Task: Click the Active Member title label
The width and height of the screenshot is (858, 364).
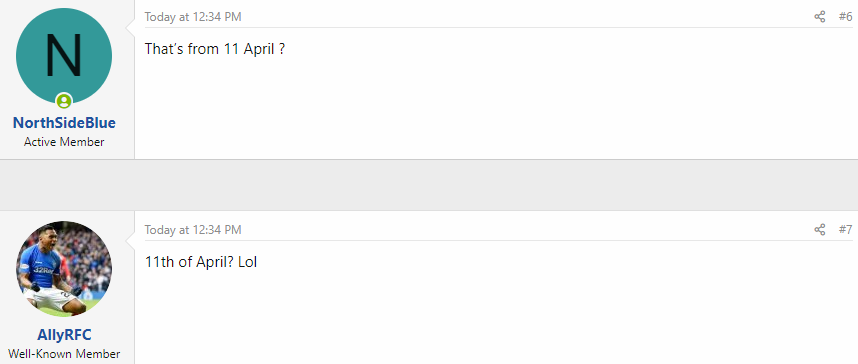Action: click(x=64, y=142)
